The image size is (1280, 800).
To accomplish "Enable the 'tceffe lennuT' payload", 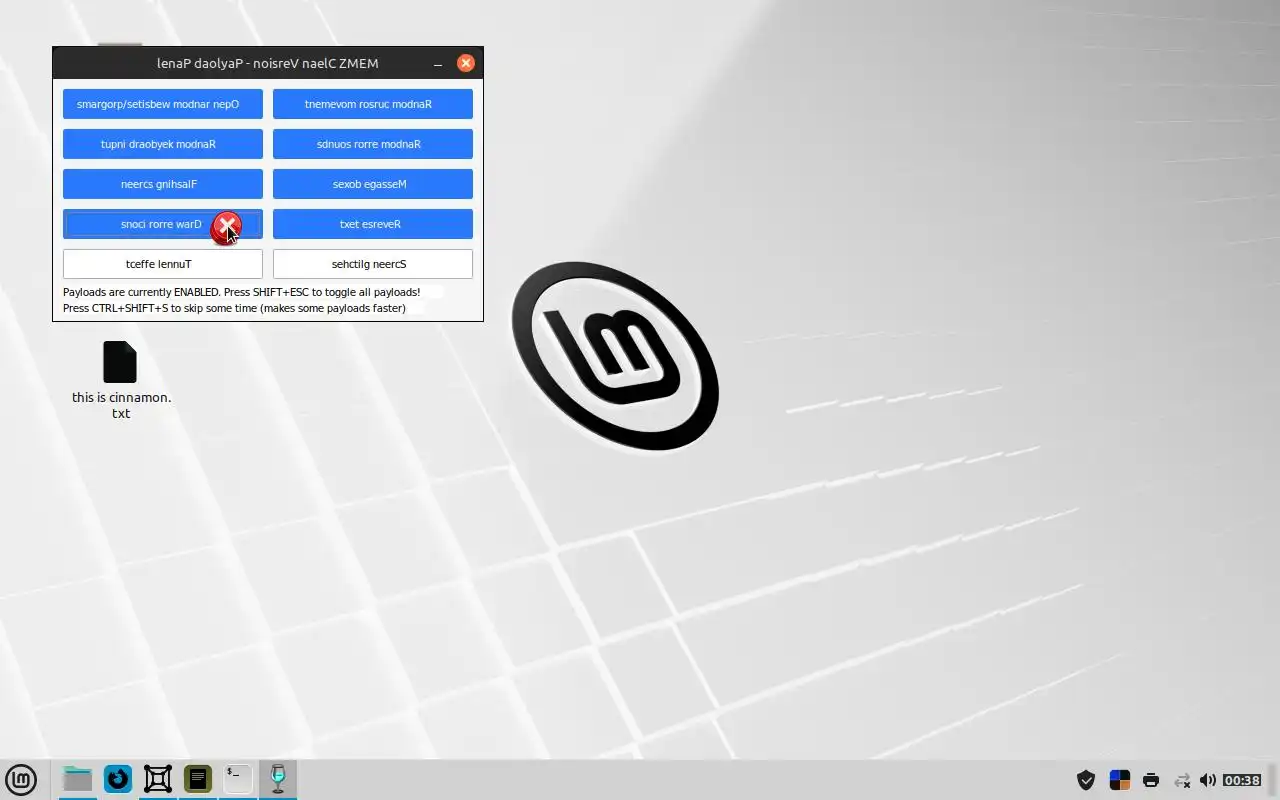I will [x=163, y=264].
